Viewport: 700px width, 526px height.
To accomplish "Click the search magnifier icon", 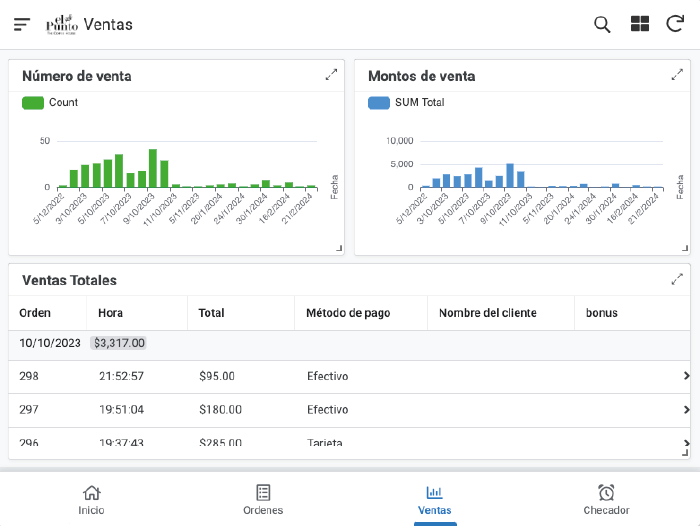I will [602, 24].
